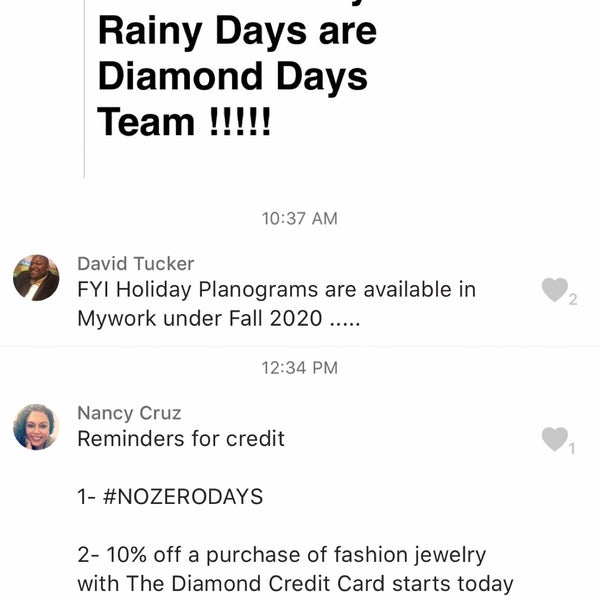The width and height of the screenshot is (600, 600).
Task: Click the 'Reminders for credit' message line
Action: point(181,439)
